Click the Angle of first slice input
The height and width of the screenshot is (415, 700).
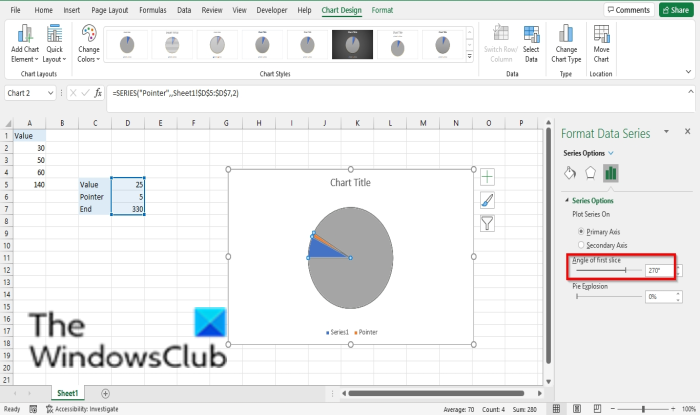click(x=660, y=270)
